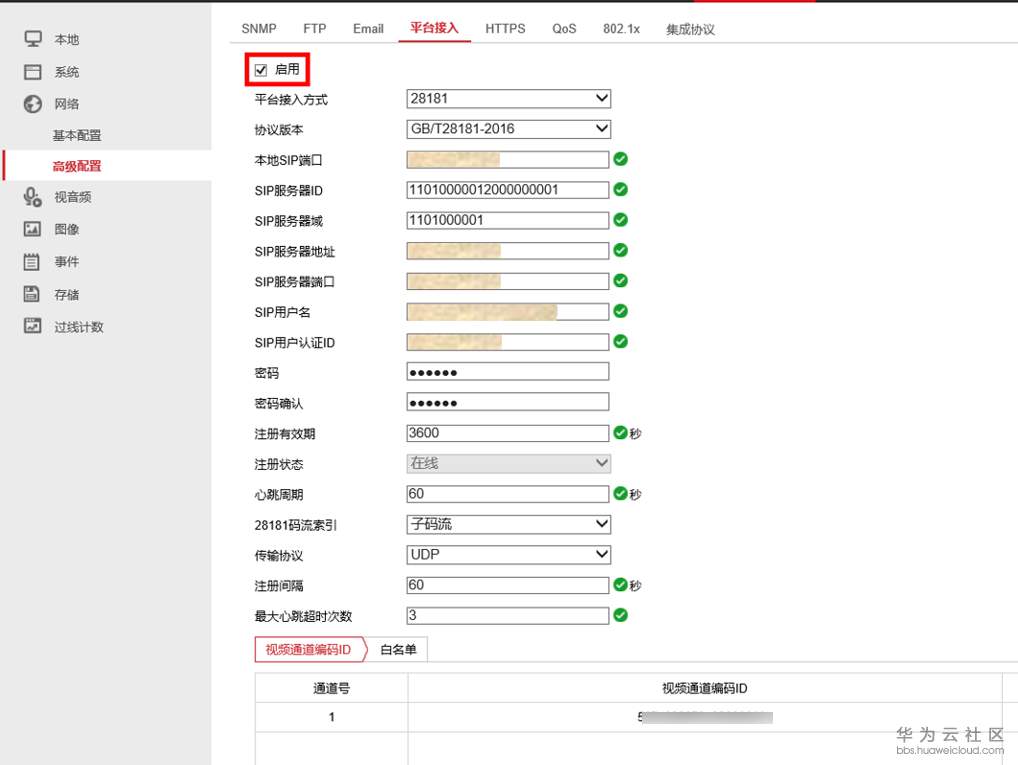
Task: Switch to the FTP tab
Action: pyautogui.click(x=314, y=29)
